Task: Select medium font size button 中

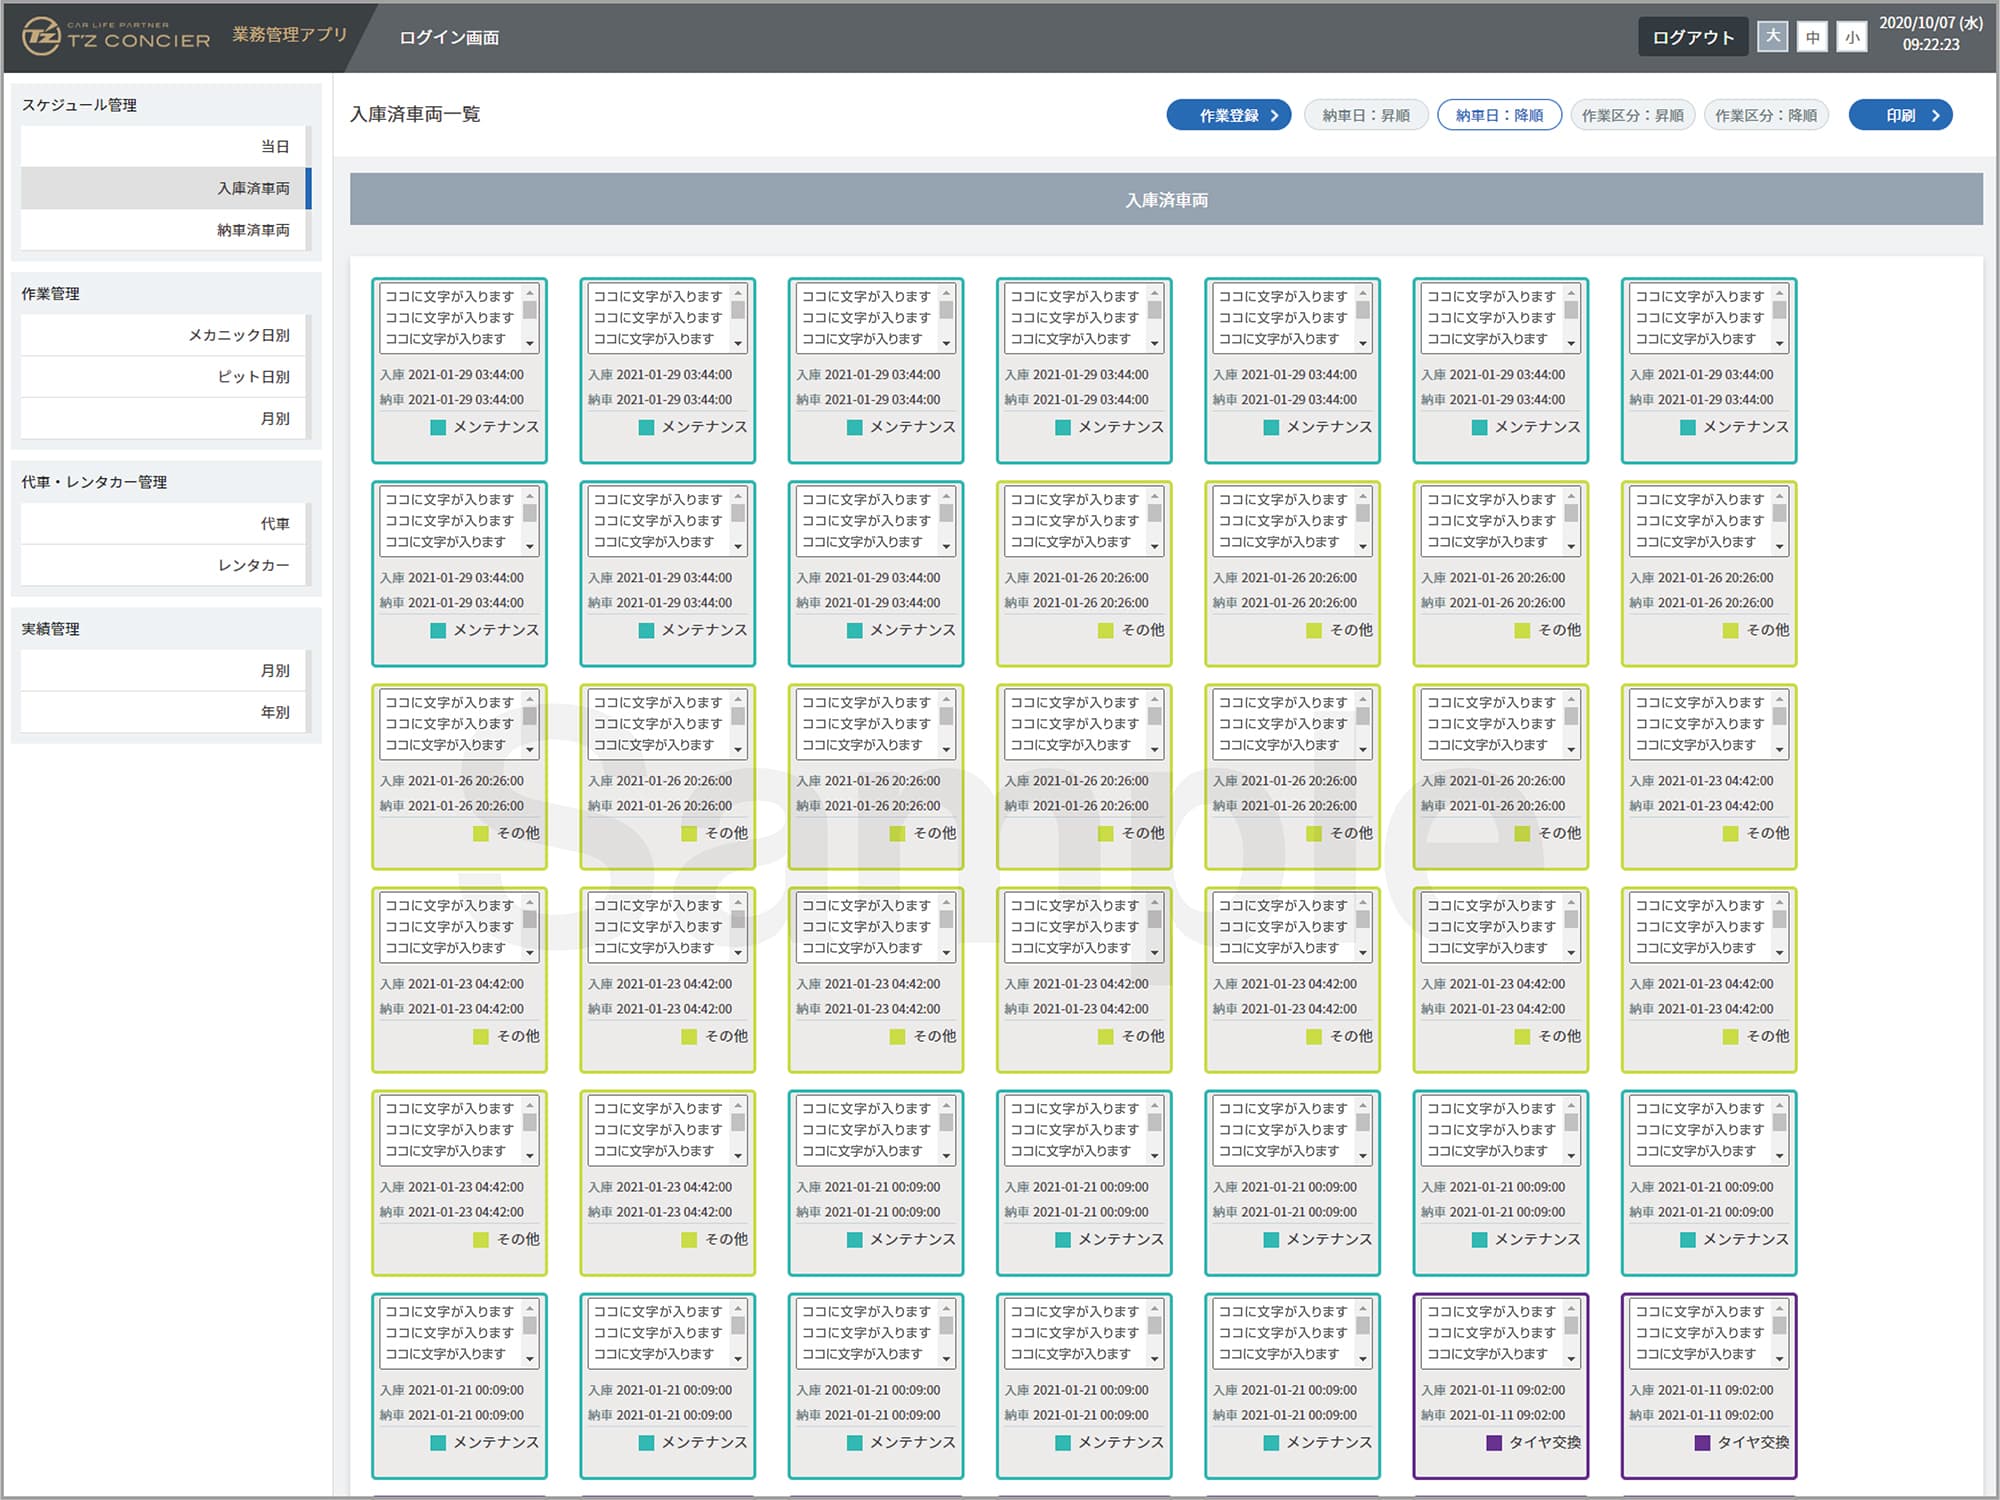Action: click(1812, 38)
